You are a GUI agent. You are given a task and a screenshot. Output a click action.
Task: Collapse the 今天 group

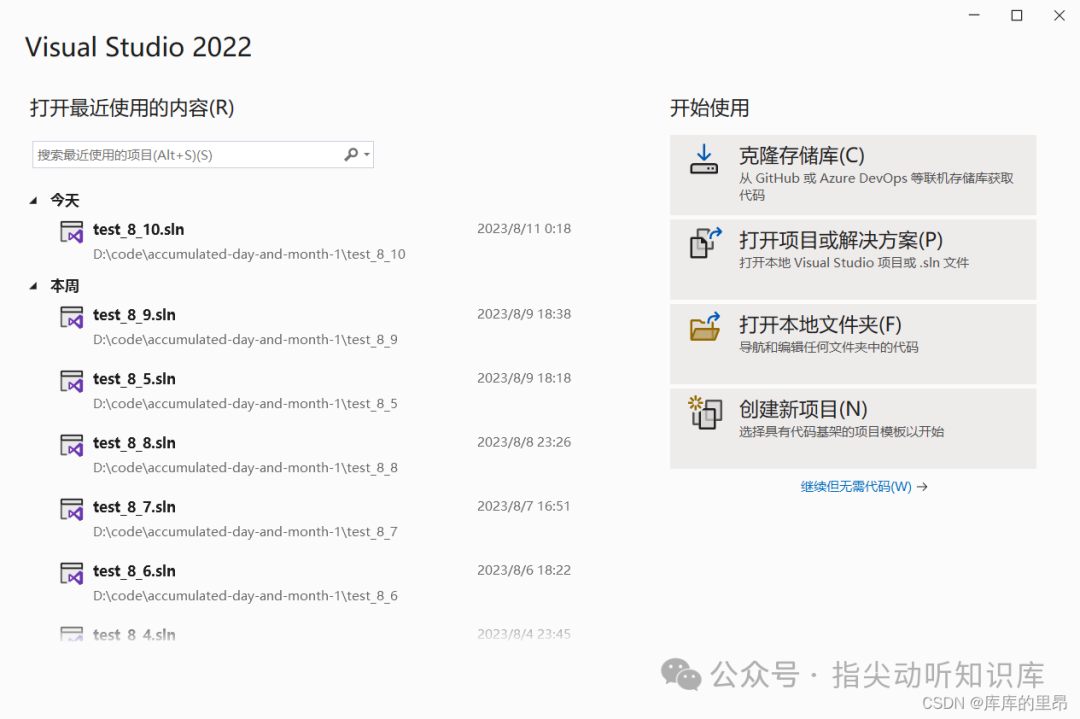coord(33,200)
